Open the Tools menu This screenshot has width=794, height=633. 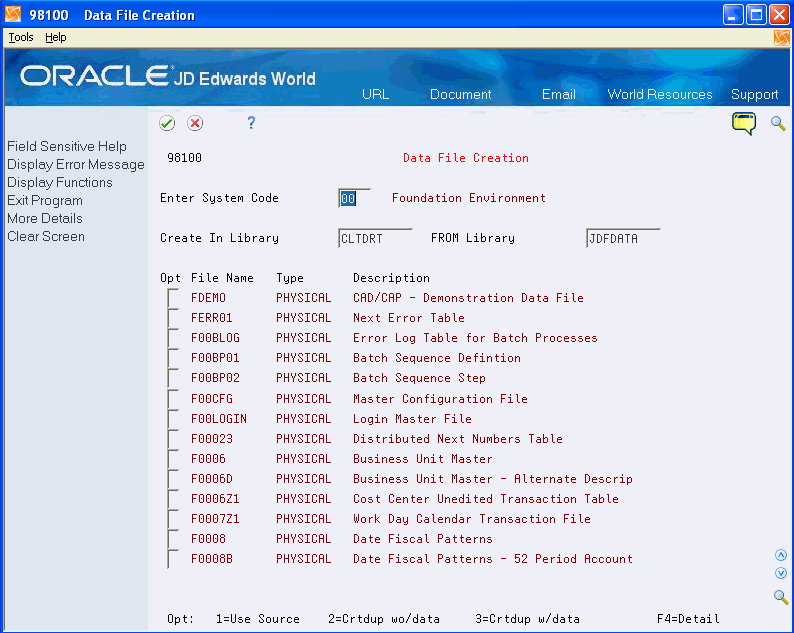(21, 37)
